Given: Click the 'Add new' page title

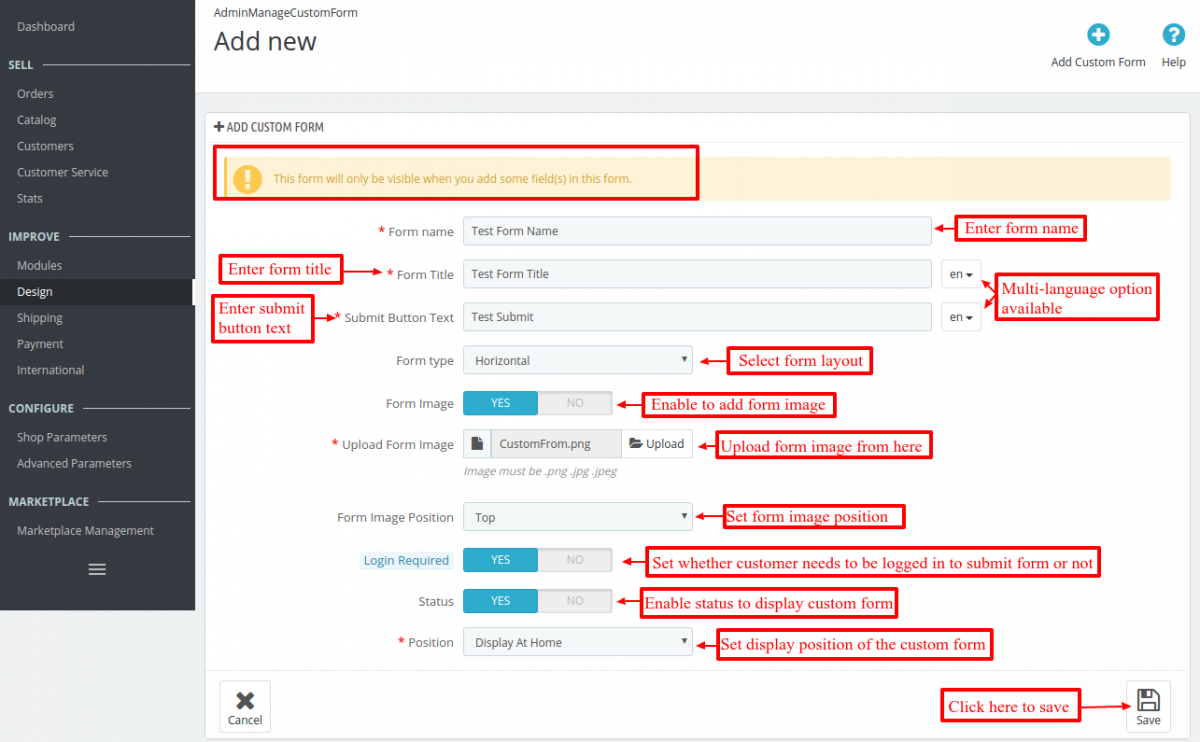Looking at the screenshot, I should coord(265,42).
